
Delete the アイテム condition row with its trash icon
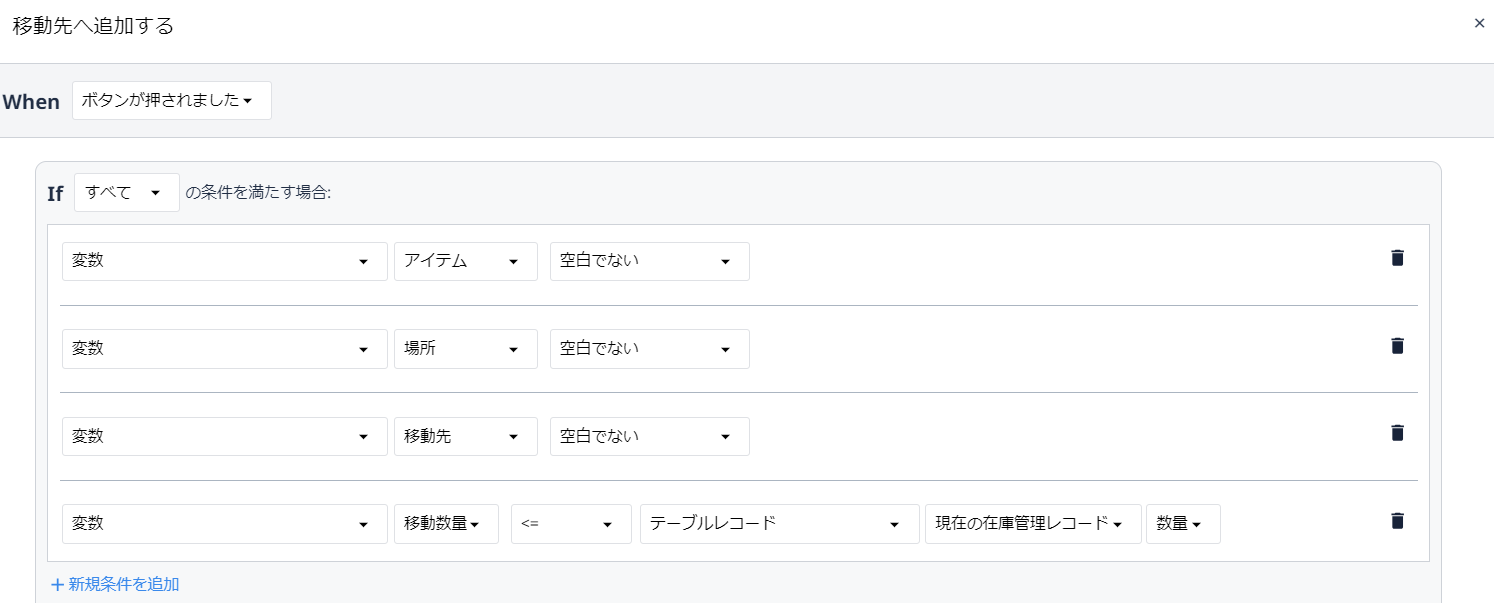tap(1397, 258)
